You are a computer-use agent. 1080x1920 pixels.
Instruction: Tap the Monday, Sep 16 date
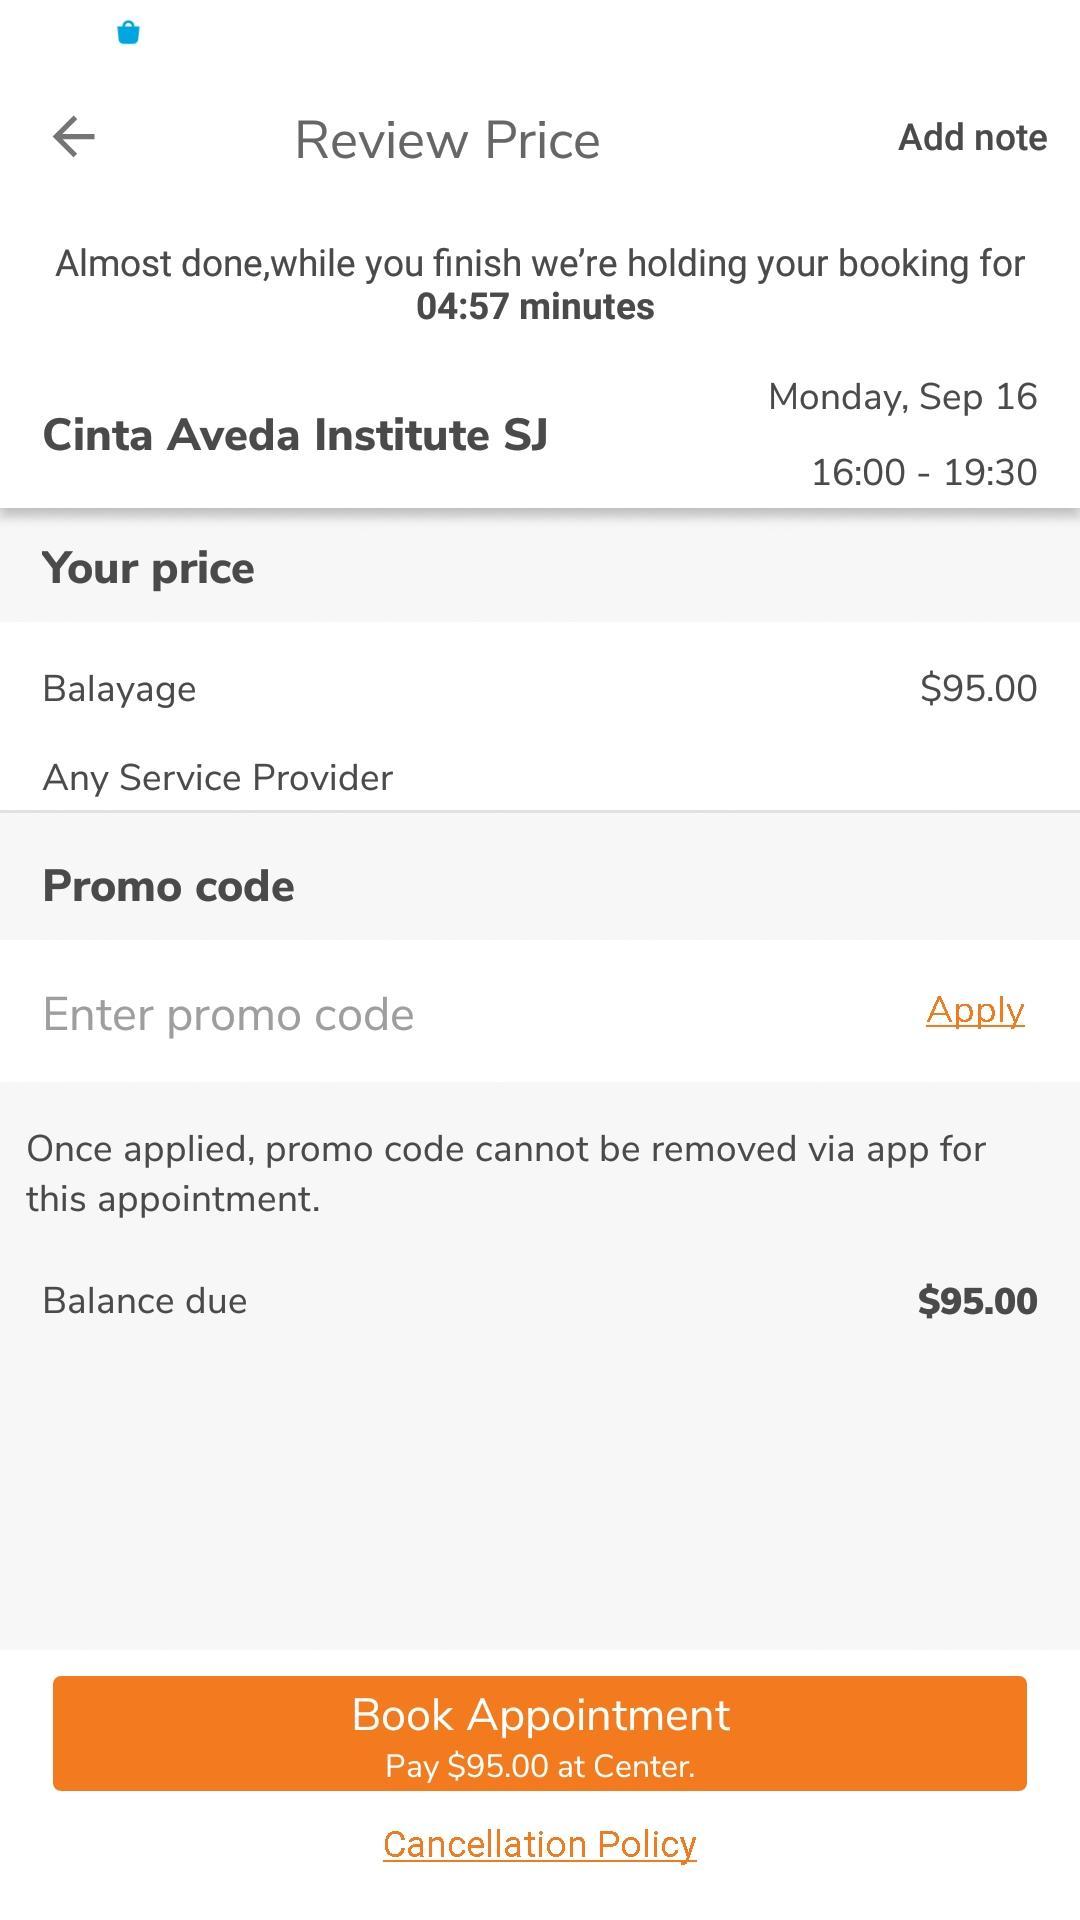coord(902,397)
